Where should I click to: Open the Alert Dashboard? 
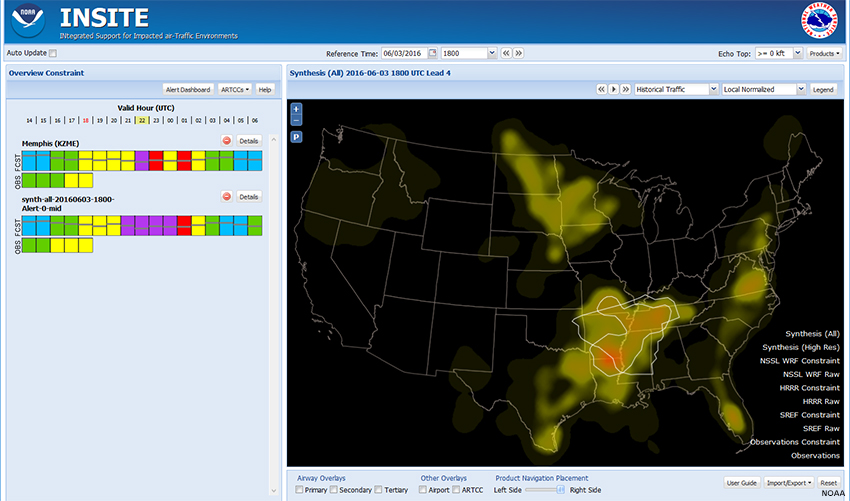point(188,89)
